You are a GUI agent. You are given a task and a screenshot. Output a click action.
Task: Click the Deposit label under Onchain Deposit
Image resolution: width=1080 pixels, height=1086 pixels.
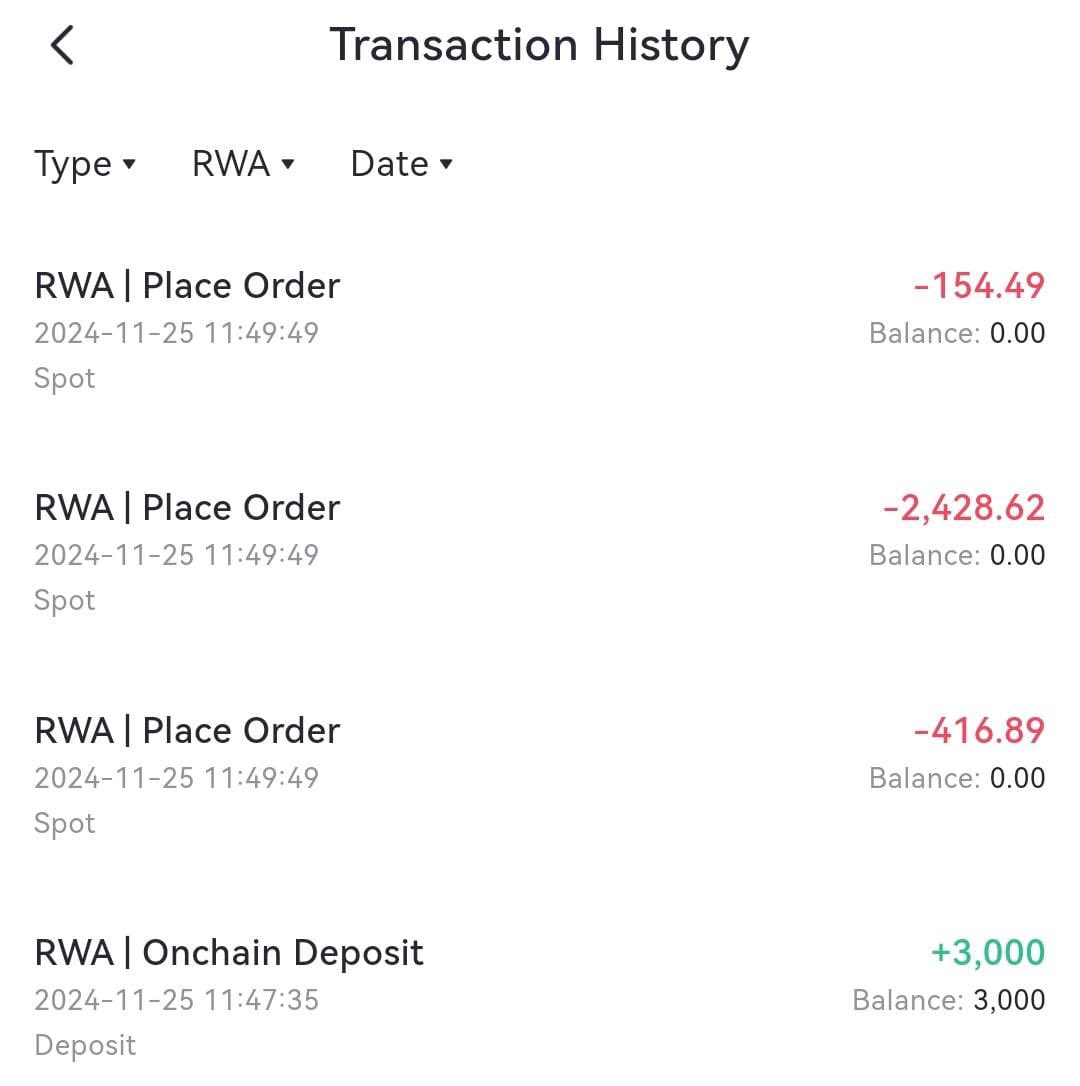click(x=85, y=1046)
